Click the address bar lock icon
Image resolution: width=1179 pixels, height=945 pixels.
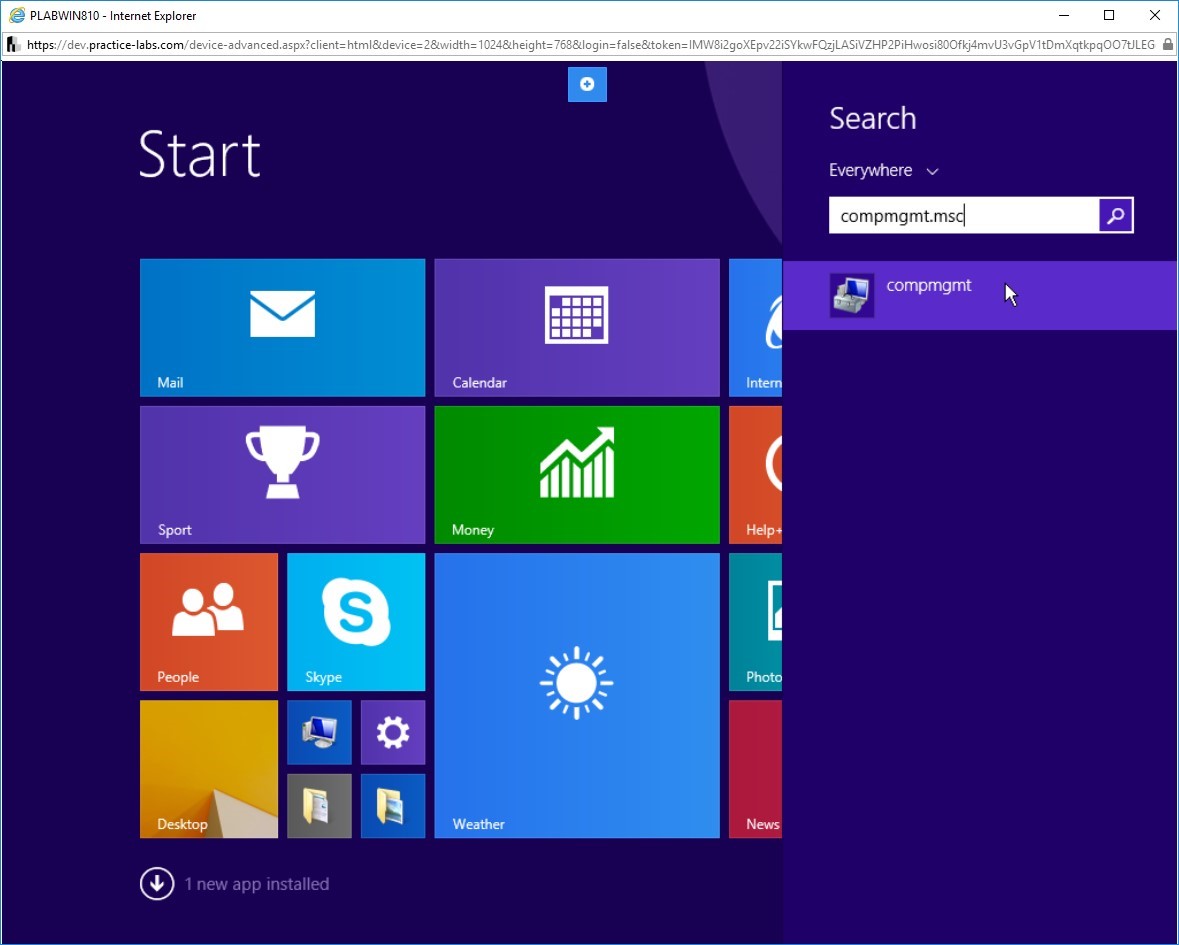pyautogui.click(x=1168, y=44)
